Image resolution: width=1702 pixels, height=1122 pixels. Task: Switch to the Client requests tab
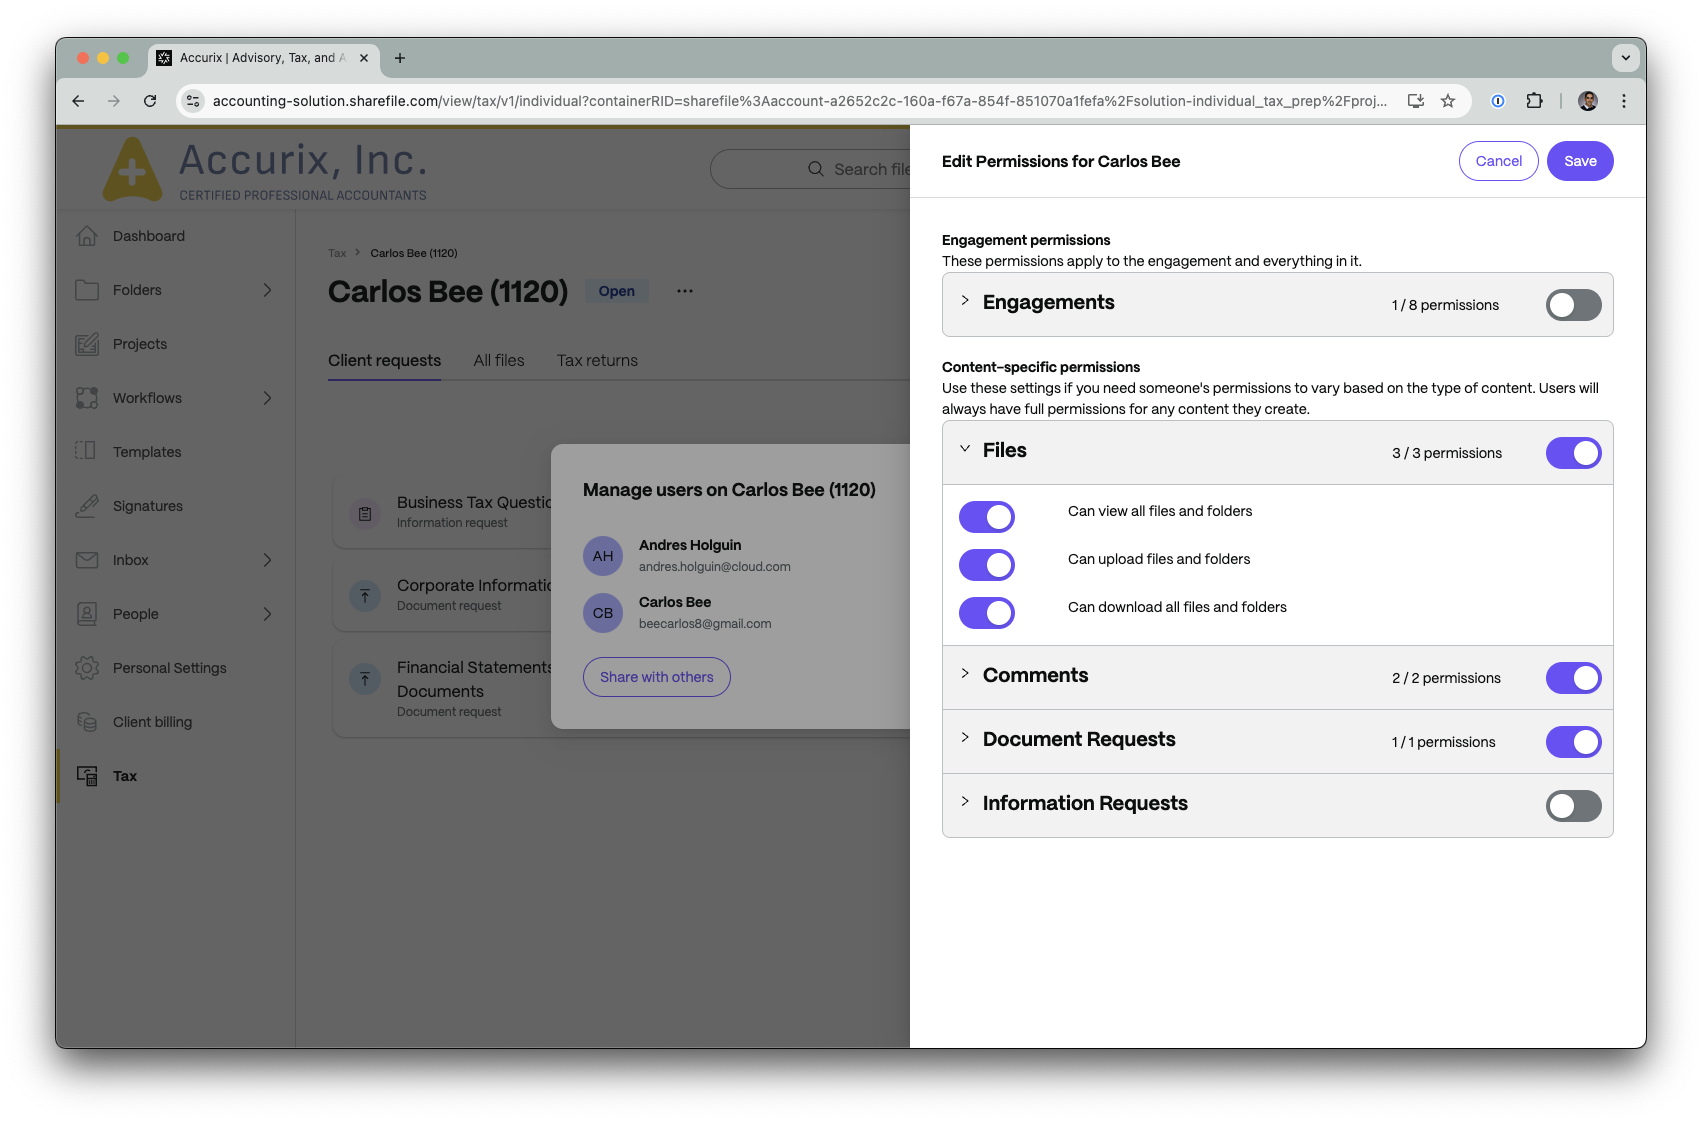384,360
